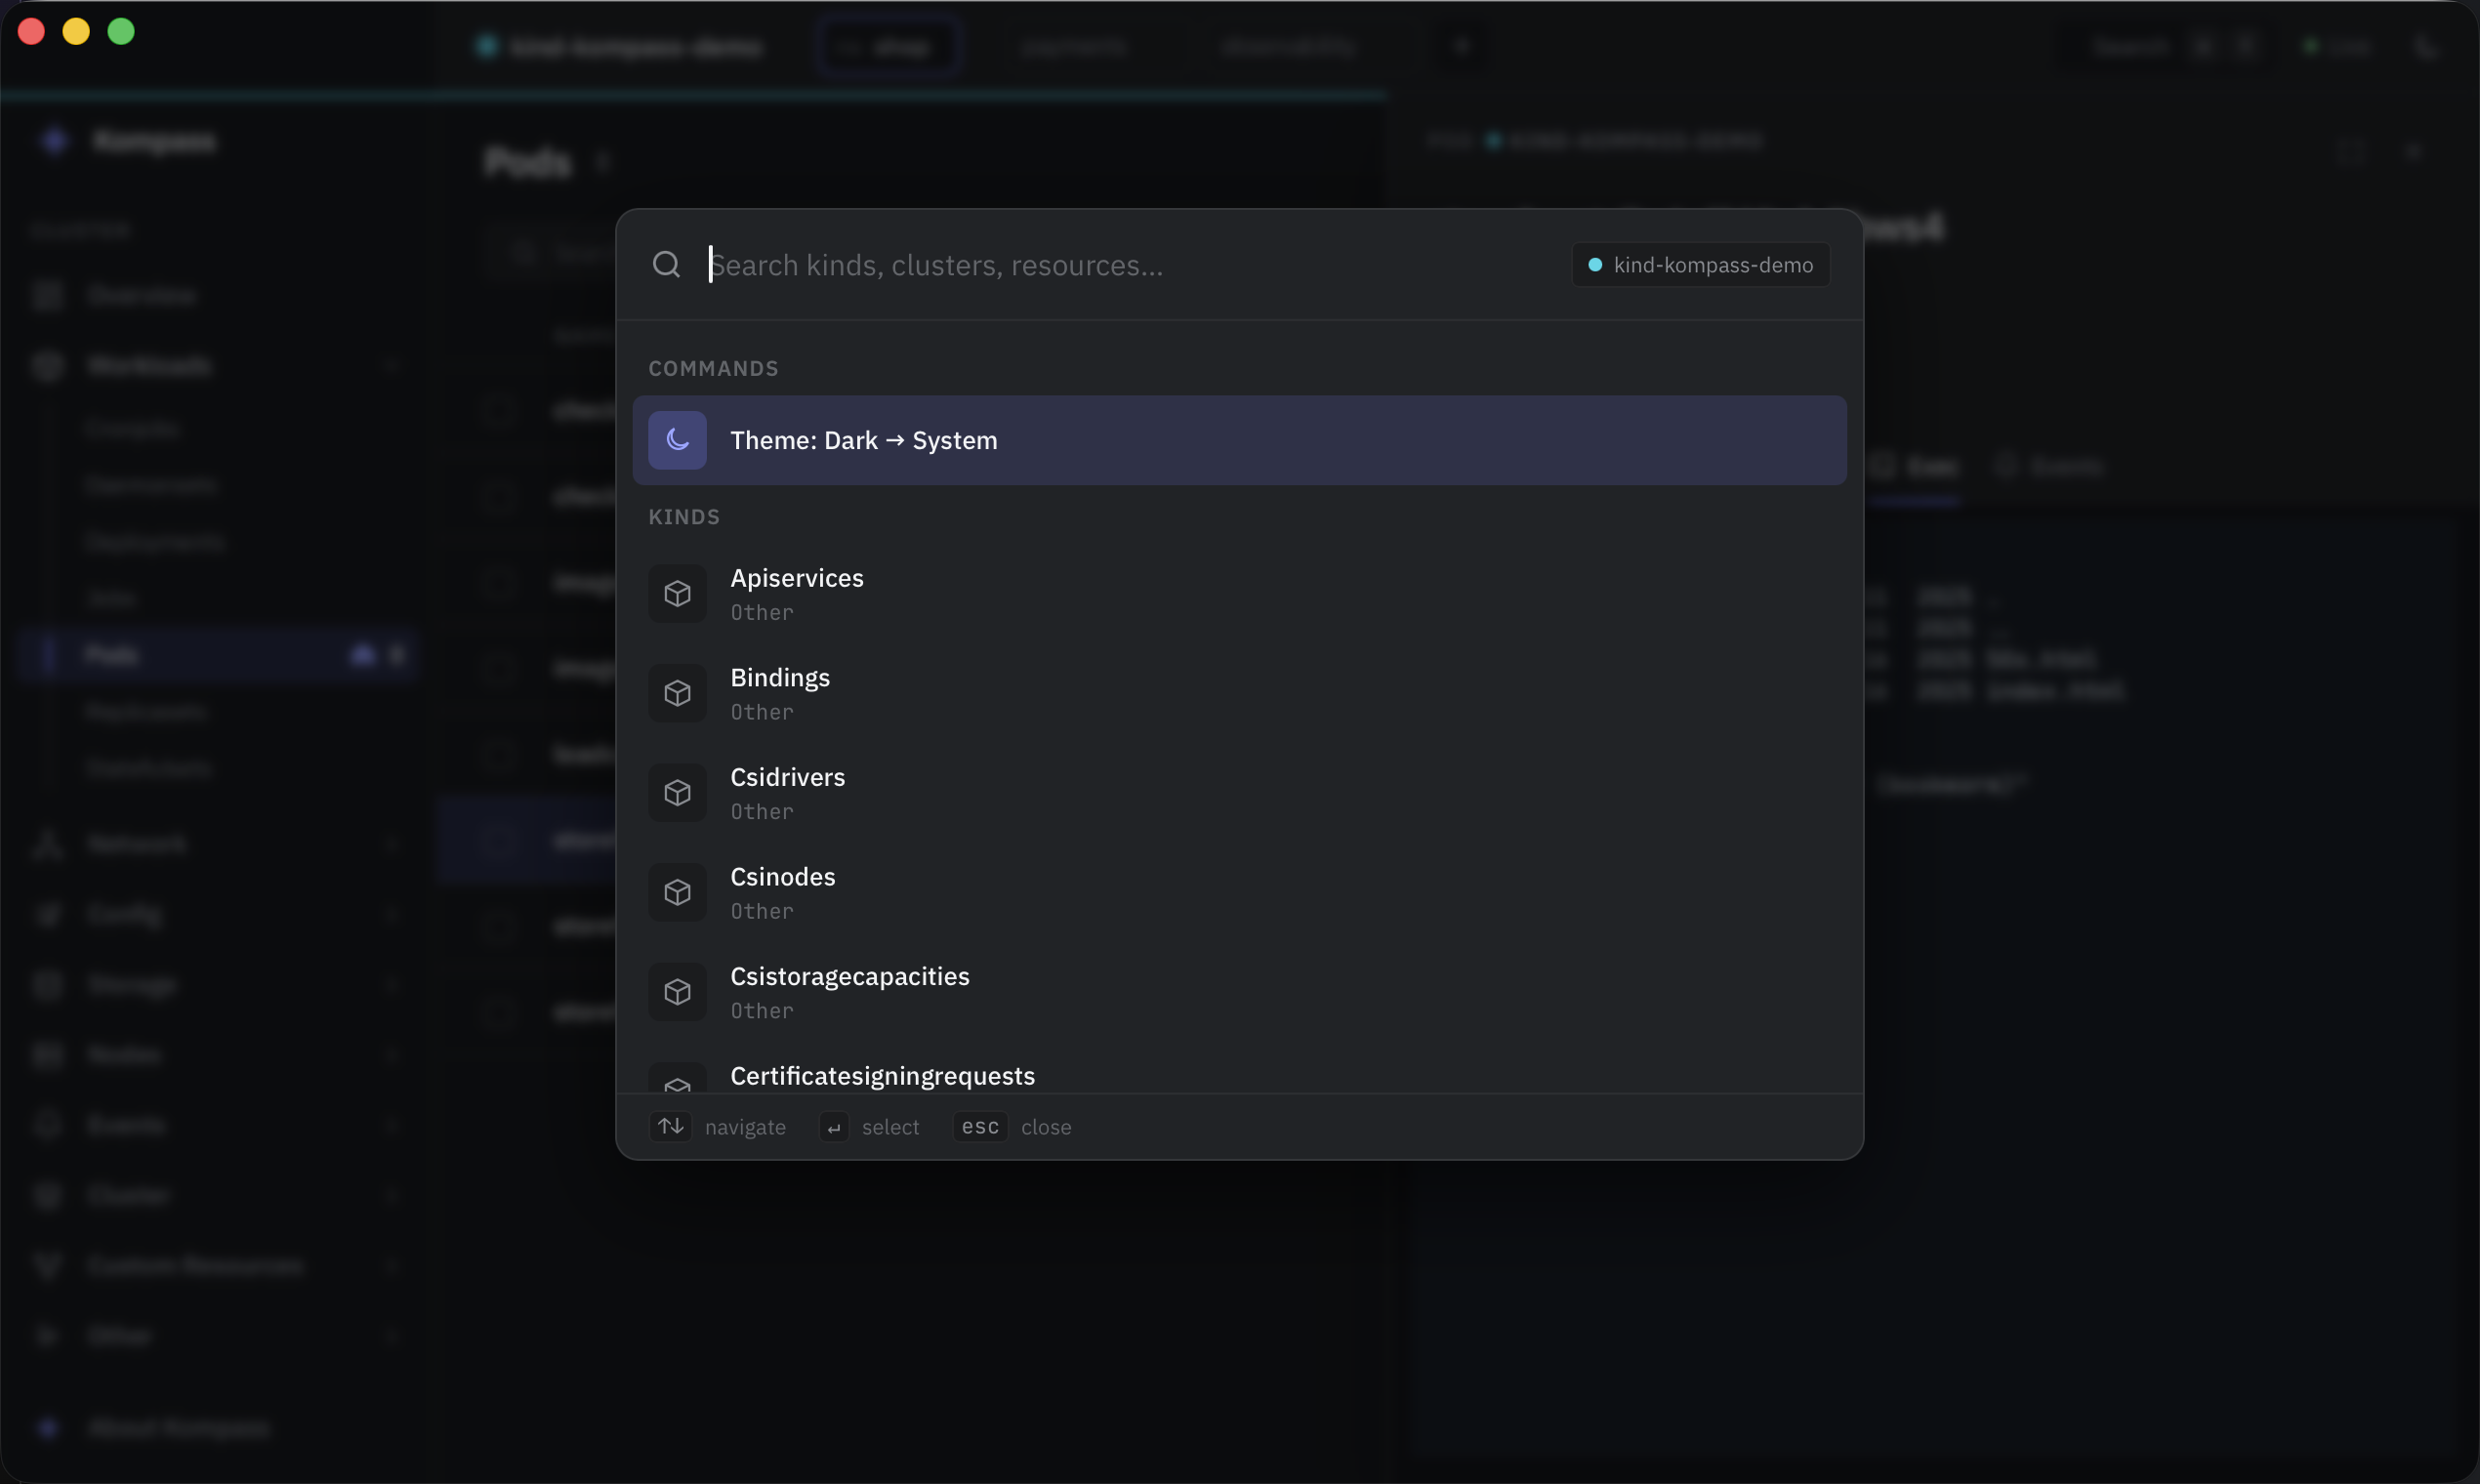Click the moon icon of the Theme command
The width and height of the screenshot is (2480, 1484).
677,440
